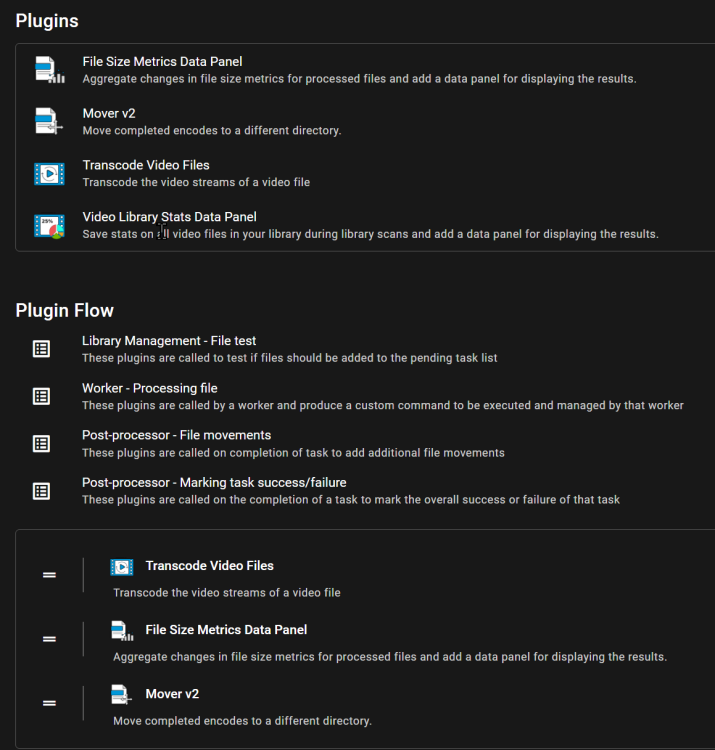Image resolution: width=715 pixels, height=750 pixels.
Task: Select Worker - Processing file flow
Action: (150, 388)
